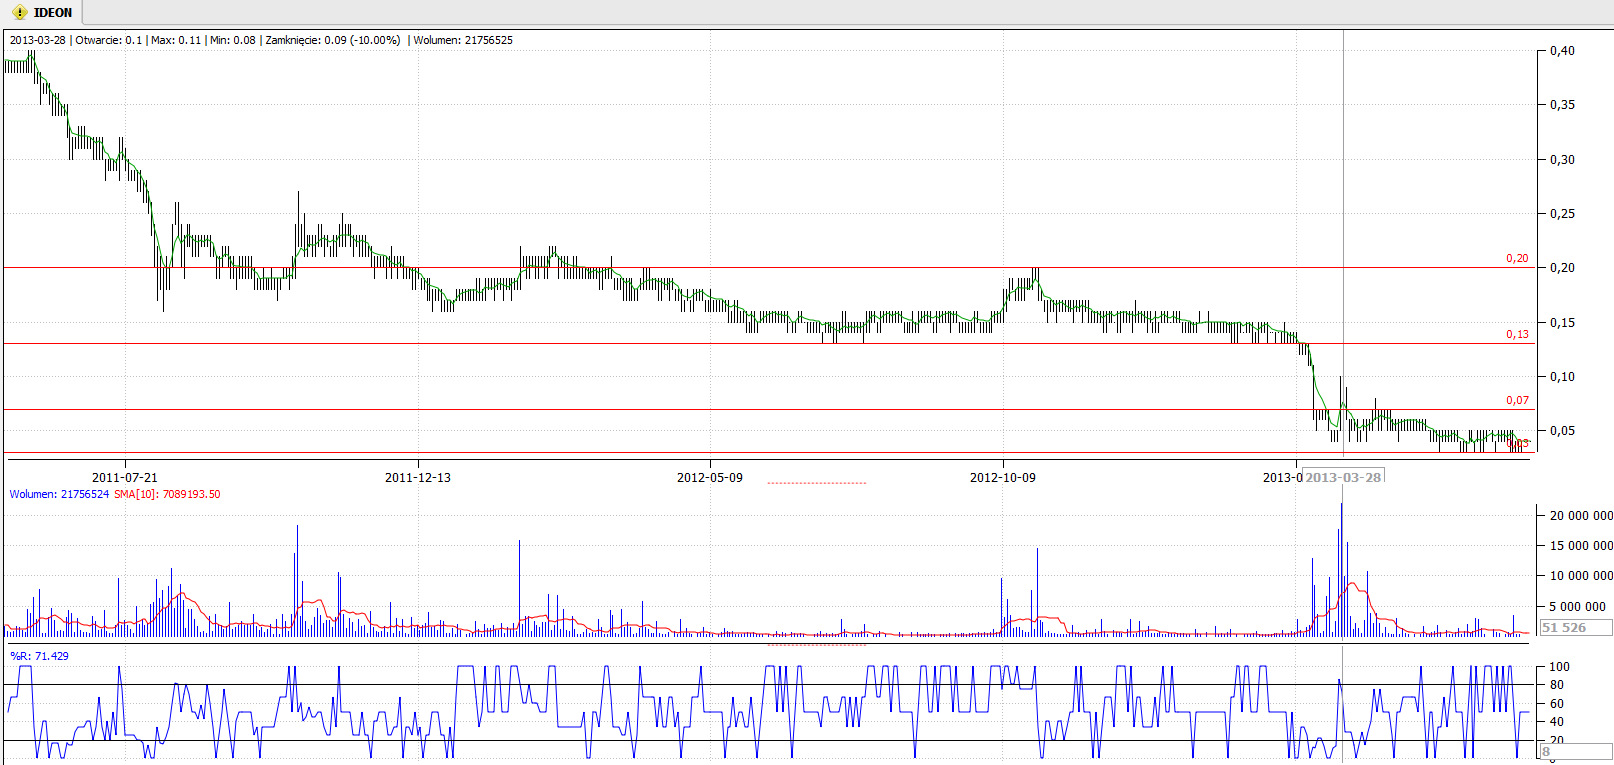Image resolution: width=1614 pixels, height=765 pixels.
Task: Click the 60 label on %R axis
Action: point(1557,704)
